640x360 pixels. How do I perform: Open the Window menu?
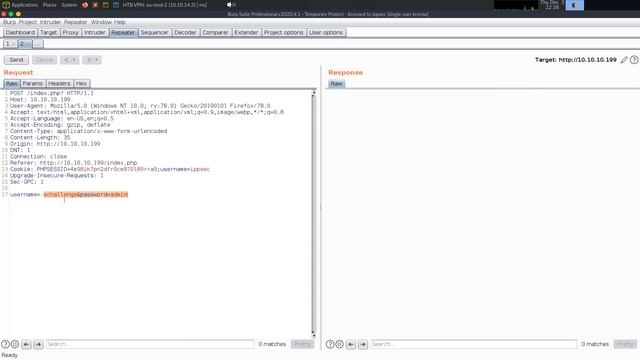point(101,22)
